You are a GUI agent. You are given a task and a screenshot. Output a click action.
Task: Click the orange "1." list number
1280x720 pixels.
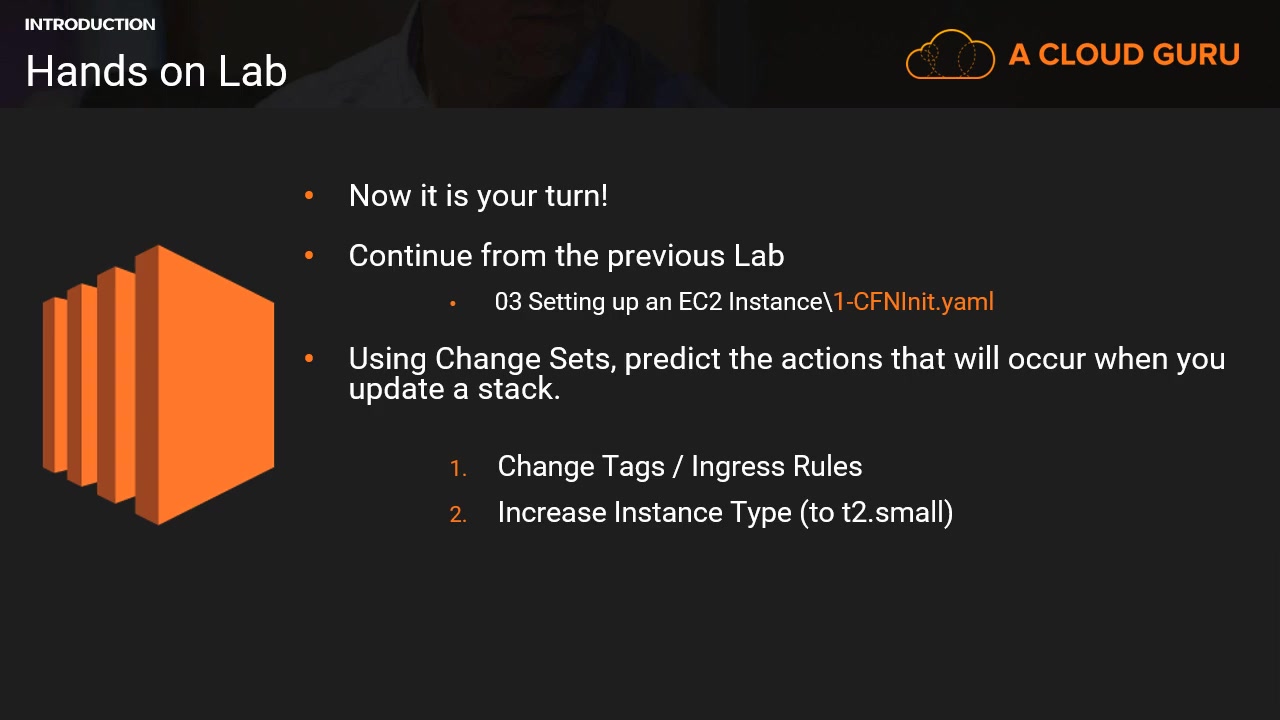coord(458,468)
